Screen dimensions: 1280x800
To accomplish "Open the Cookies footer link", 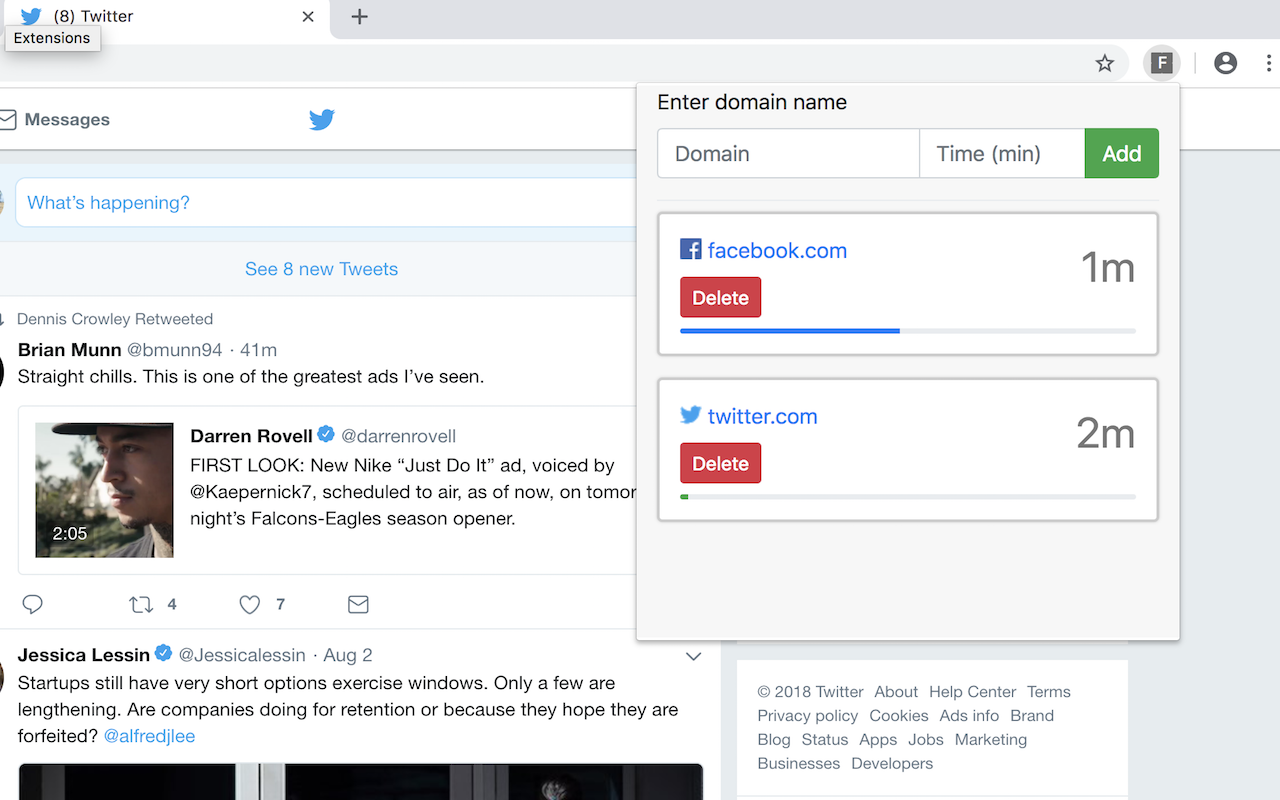I will pos(899,716).
